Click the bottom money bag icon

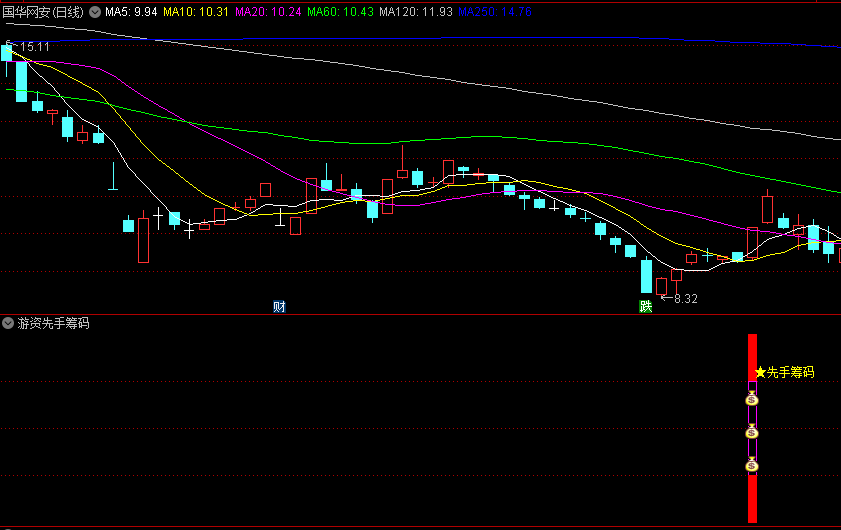(x=752, y=465)
